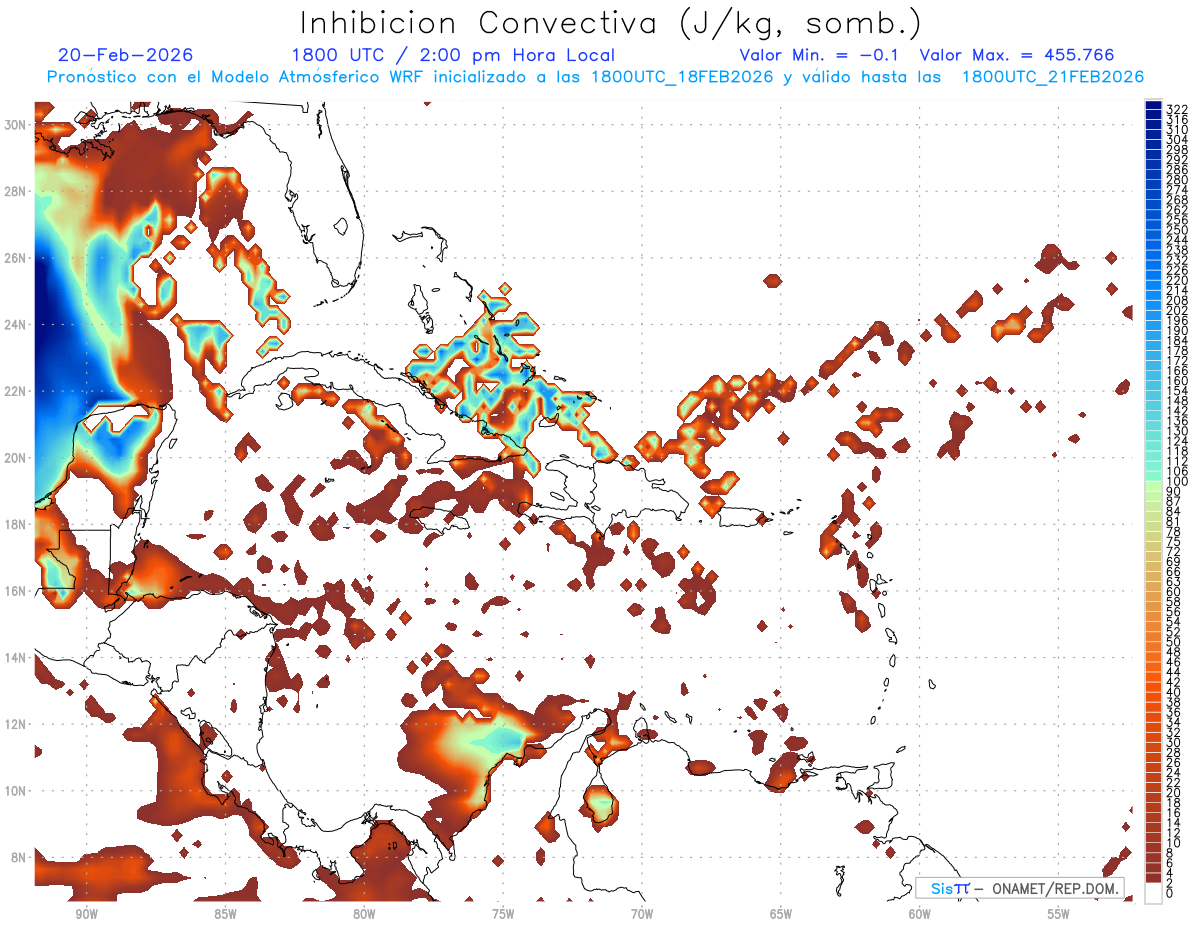The width and height of the screenshot is (1200, 927).
Task: Click the date 20-Feb-2026
Action: click(126, 55)
